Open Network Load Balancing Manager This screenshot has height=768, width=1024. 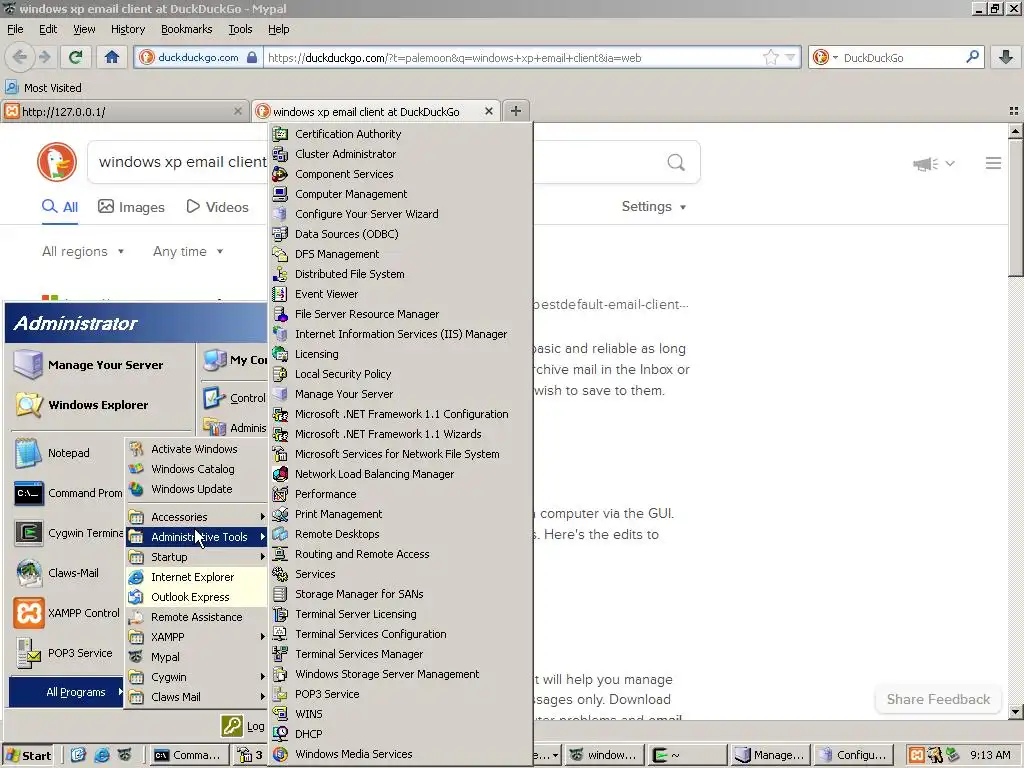pyautogui.click(x=401, y=474)
